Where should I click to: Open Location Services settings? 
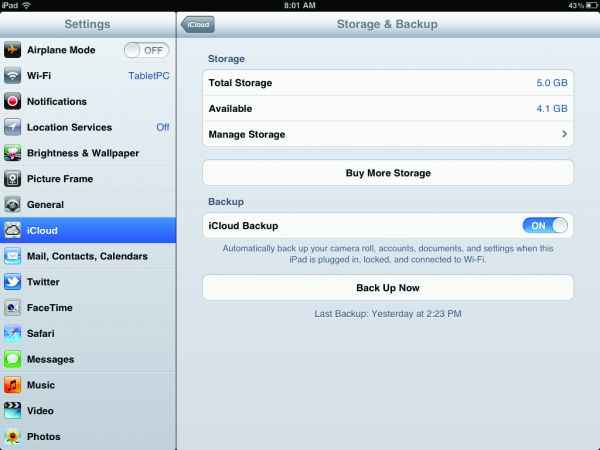[x=88, y=127]
